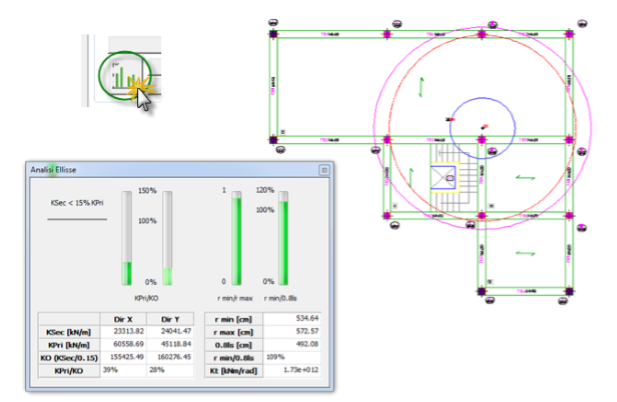
Task: Select the Kt value 1.73e+012
Action: click(x=301, y=370)
